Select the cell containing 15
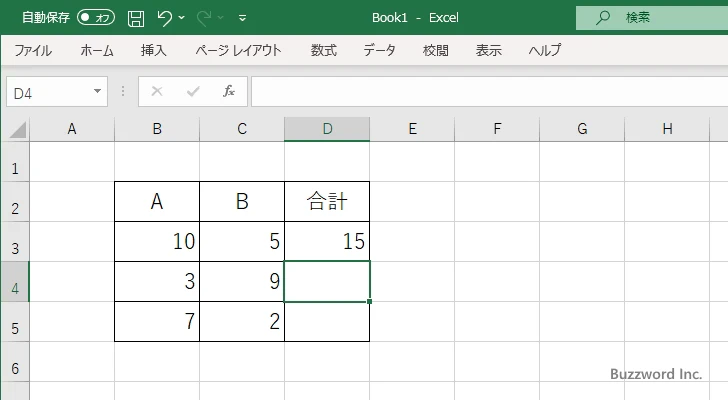728x400 pixels. click(327, 241)
